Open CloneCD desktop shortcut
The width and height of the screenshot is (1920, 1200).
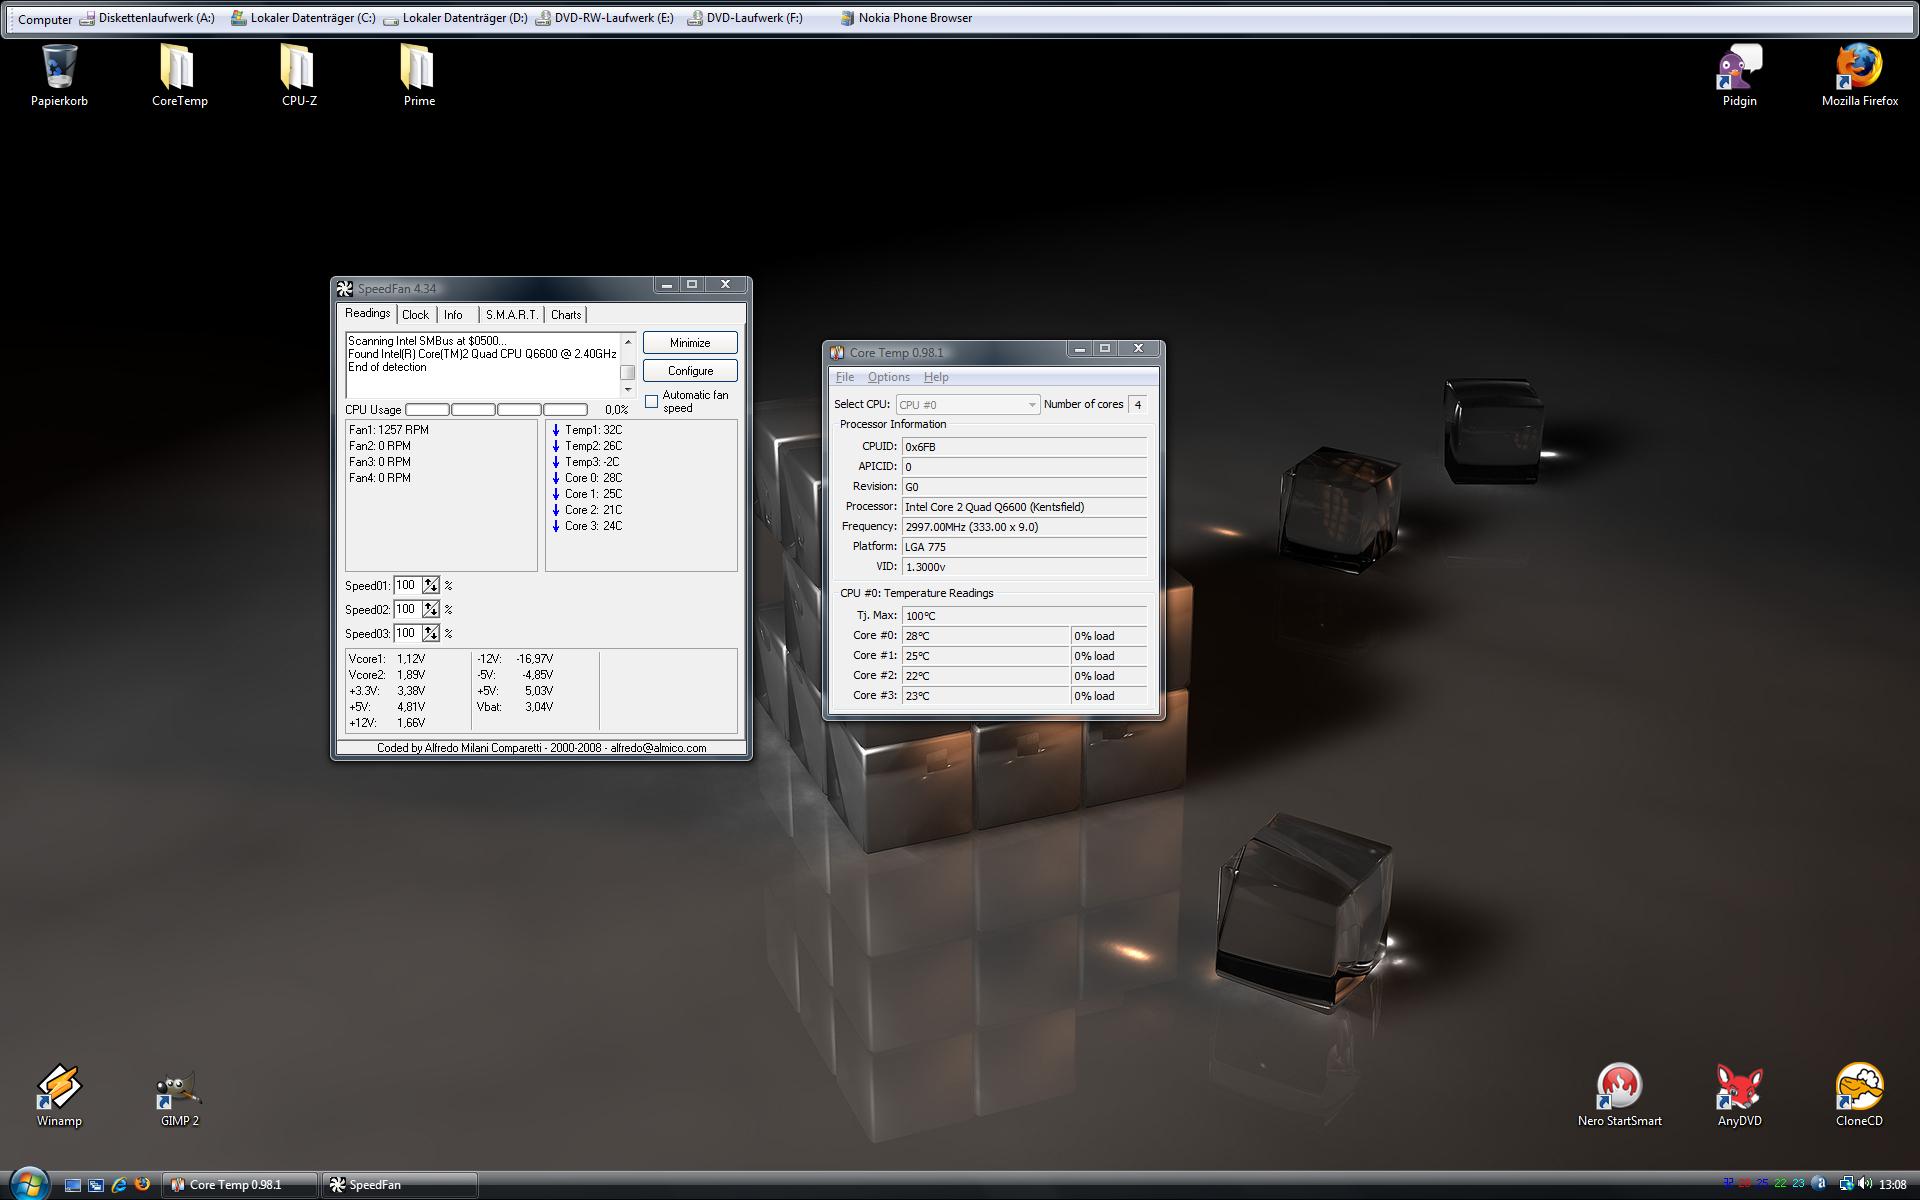coord(1859,1093)
